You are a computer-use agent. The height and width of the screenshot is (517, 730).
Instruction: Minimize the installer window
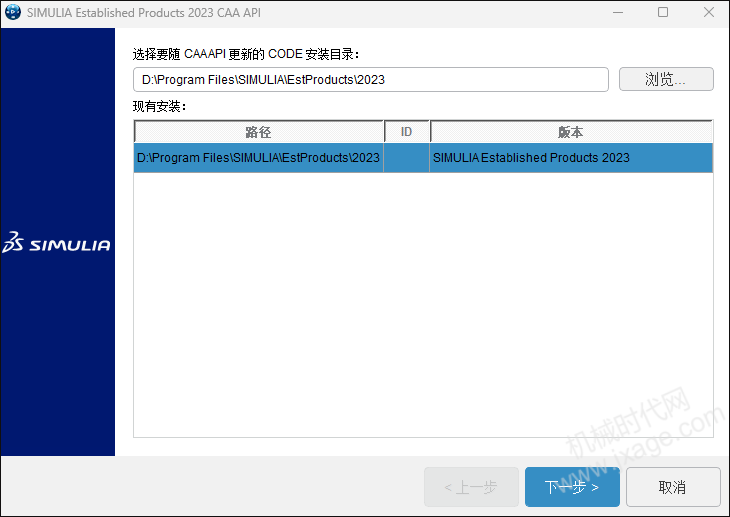(x=618, y=13)
